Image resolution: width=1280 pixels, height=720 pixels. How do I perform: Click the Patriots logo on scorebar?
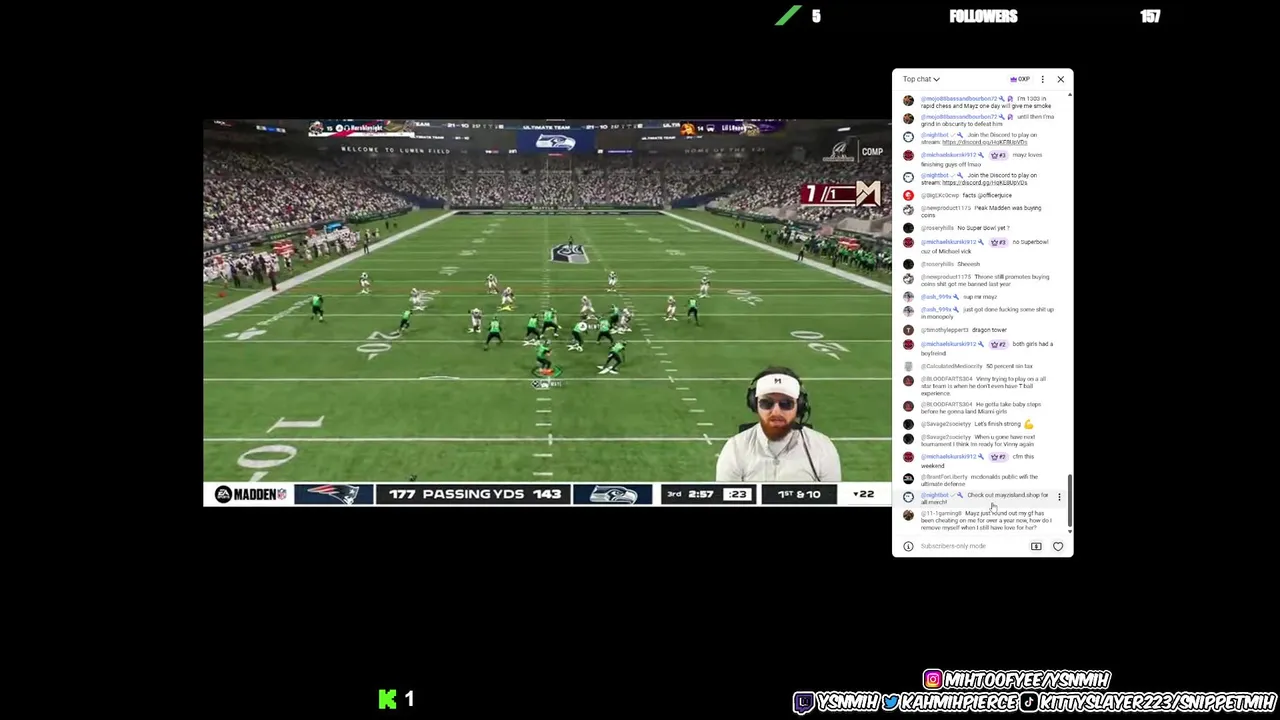pyautogui.click(x=333, y=494)
